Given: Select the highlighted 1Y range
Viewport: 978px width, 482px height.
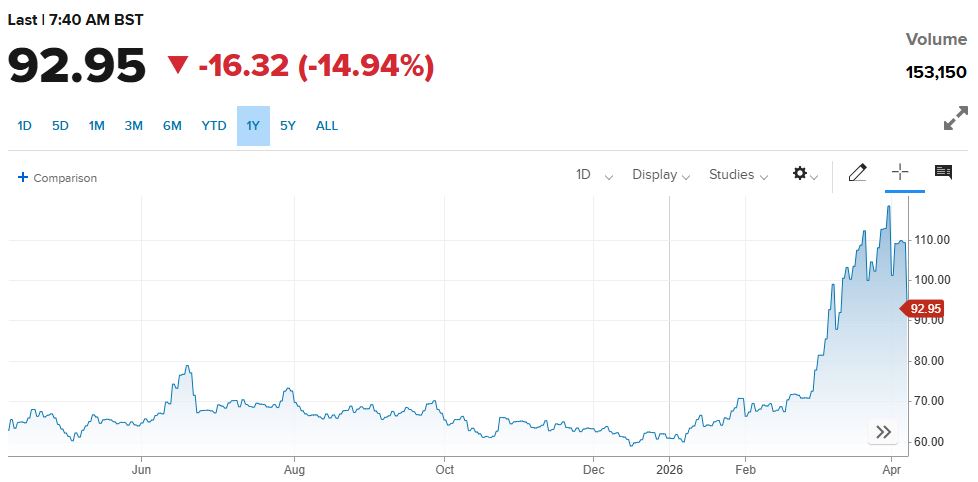Looking at the screenshot, I should 253,126.
